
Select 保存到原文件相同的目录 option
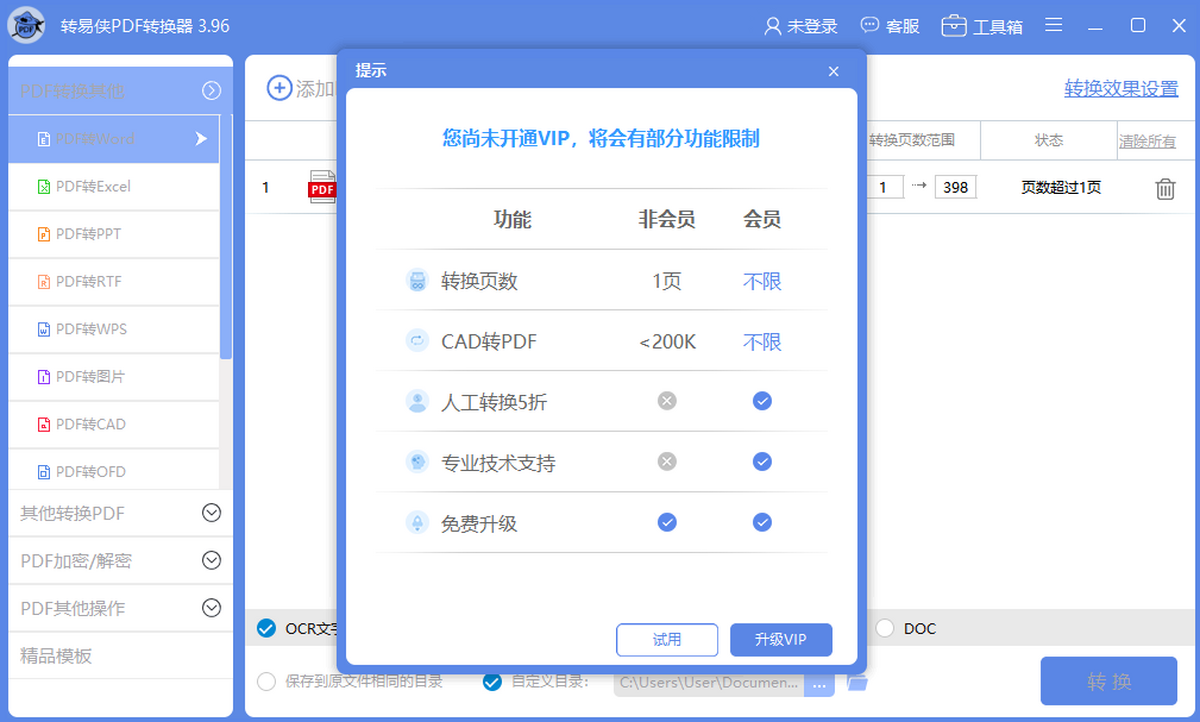tap(266, 681)
